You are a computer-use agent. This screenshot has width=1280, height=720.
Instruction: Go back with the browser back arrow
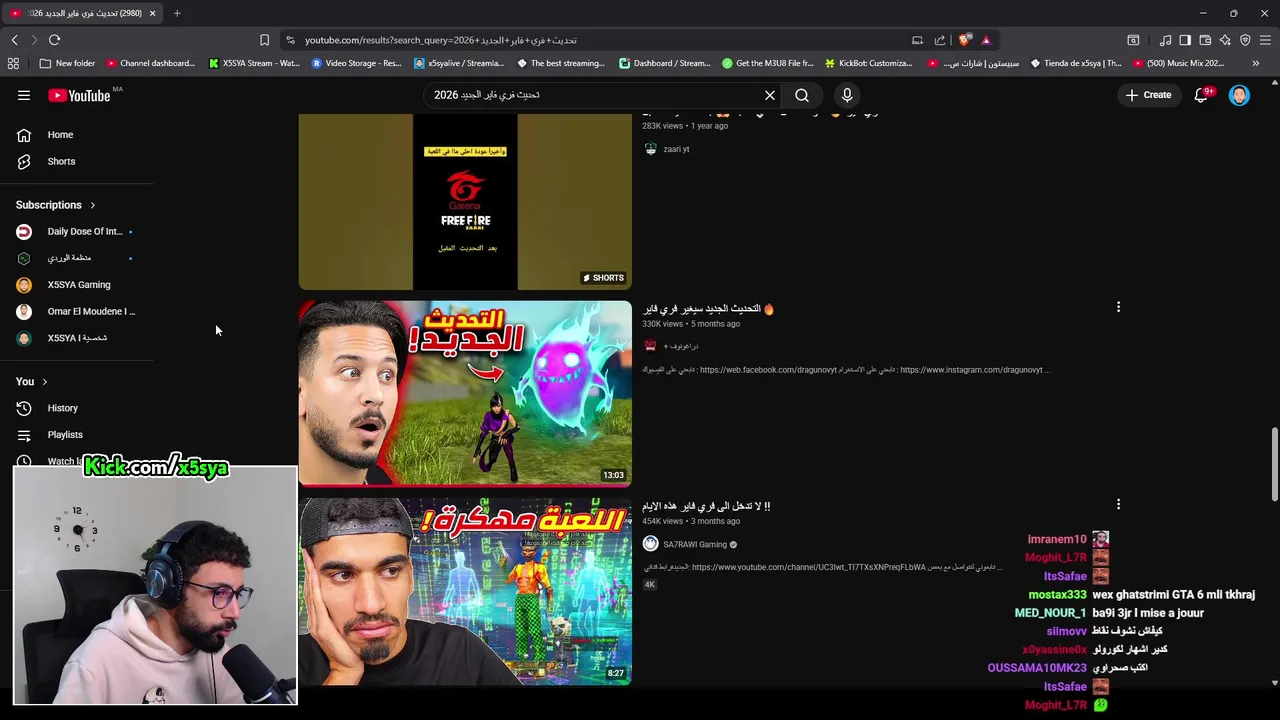(x=15, y=40)
